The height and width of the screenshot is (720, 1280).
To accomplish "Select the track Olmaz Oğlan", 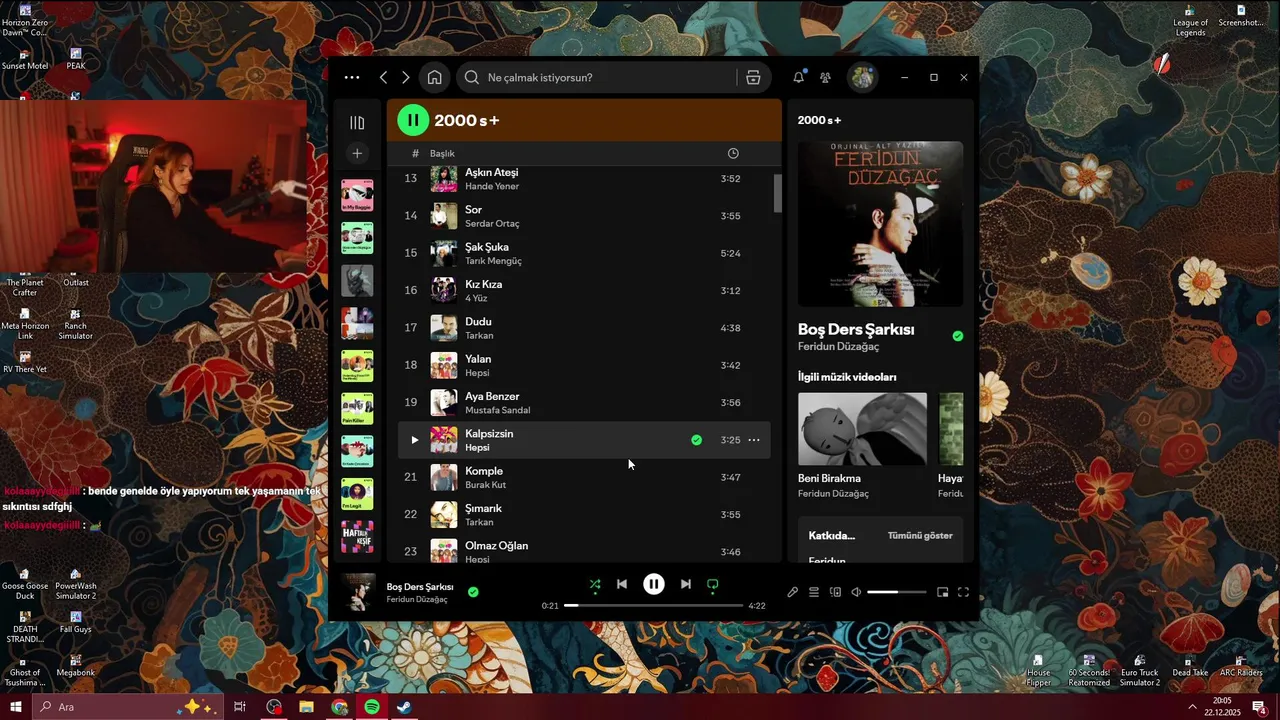I will tap(496, 546).
